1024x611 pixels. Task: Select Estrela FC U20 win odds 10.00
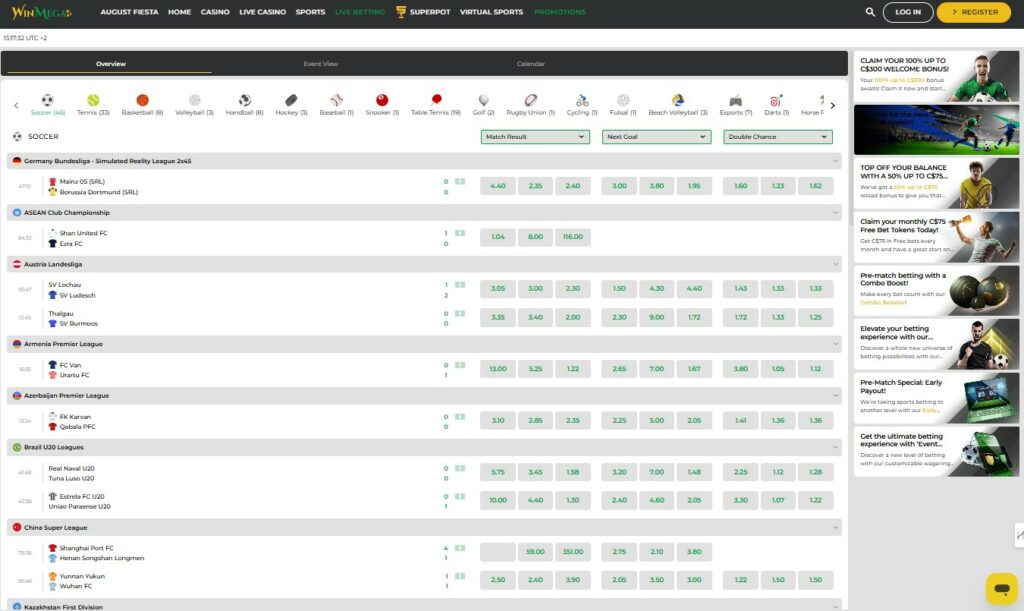pos(498,500)
